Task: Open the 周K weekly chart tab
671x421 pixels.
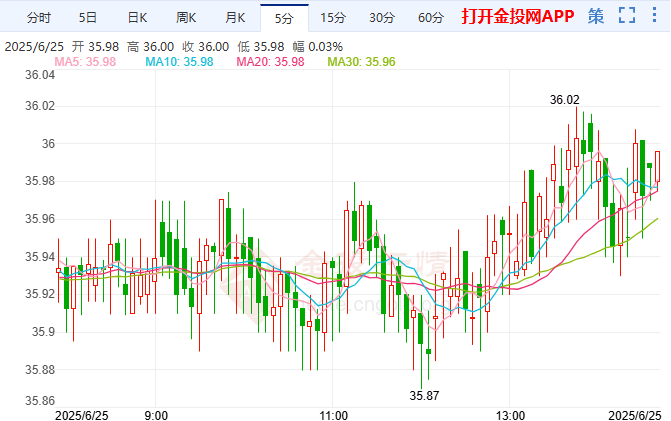Action: point(186,17)
